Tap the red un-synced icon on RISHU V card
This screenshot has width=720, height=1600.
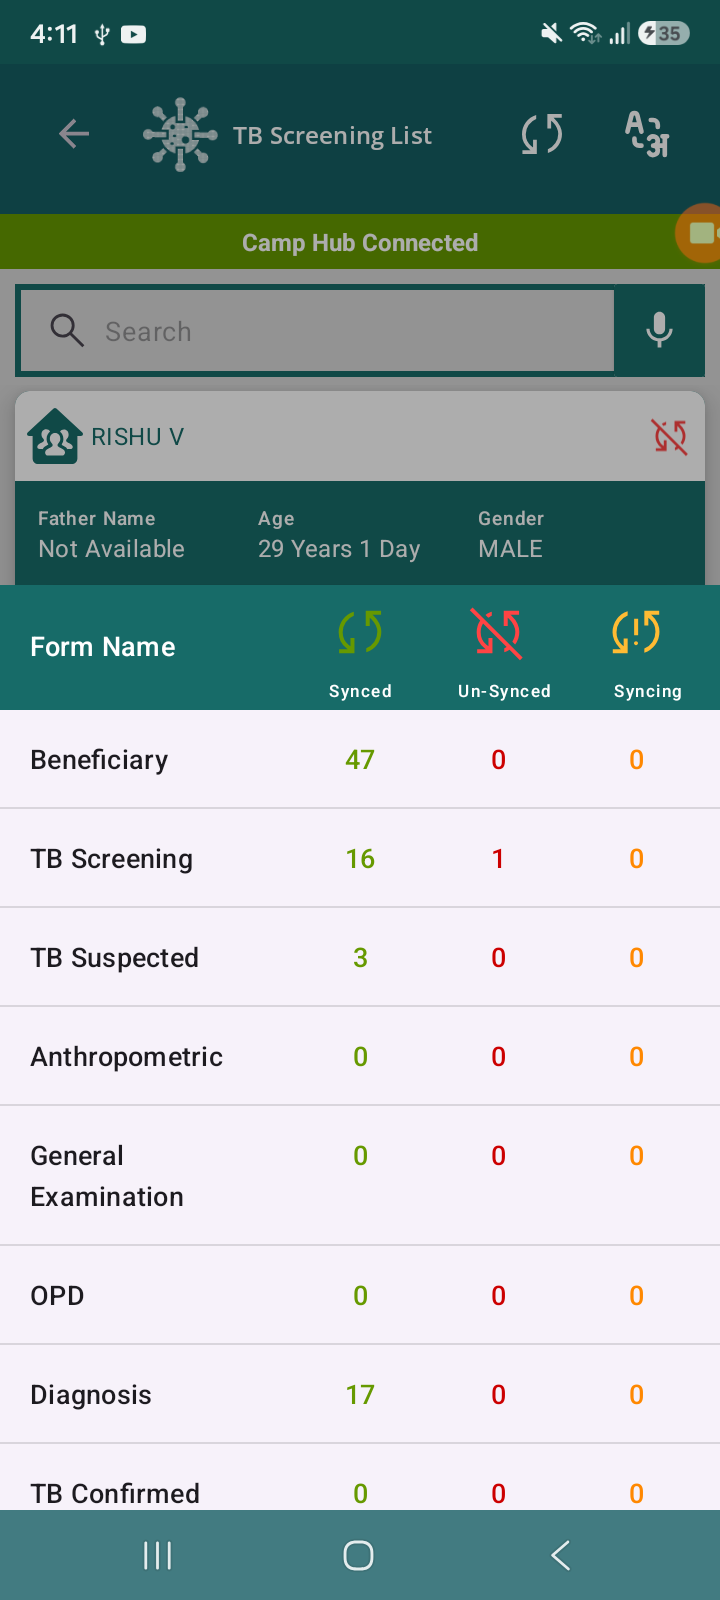pos(669,437)
